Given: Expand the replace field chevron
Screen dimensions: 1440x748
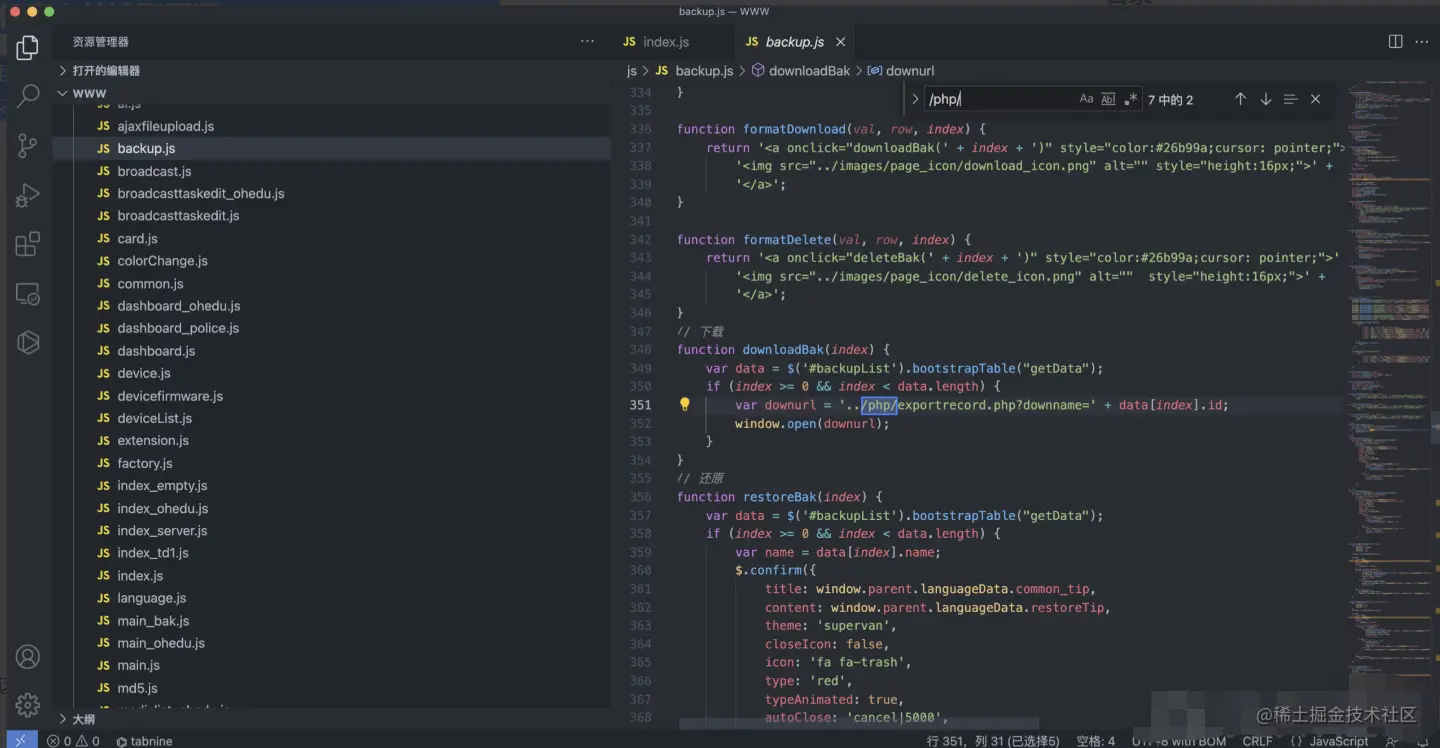Looking at the screenshot, I should tap(914, 99).
